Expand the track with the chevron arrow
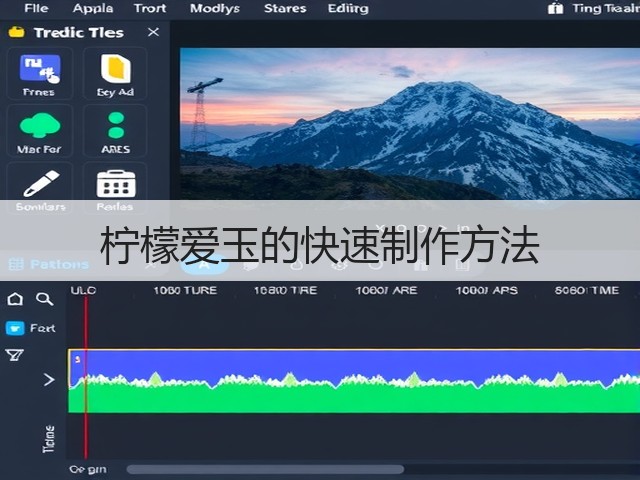640x480 pixels. pyautogui.click(x=49, y=380)
